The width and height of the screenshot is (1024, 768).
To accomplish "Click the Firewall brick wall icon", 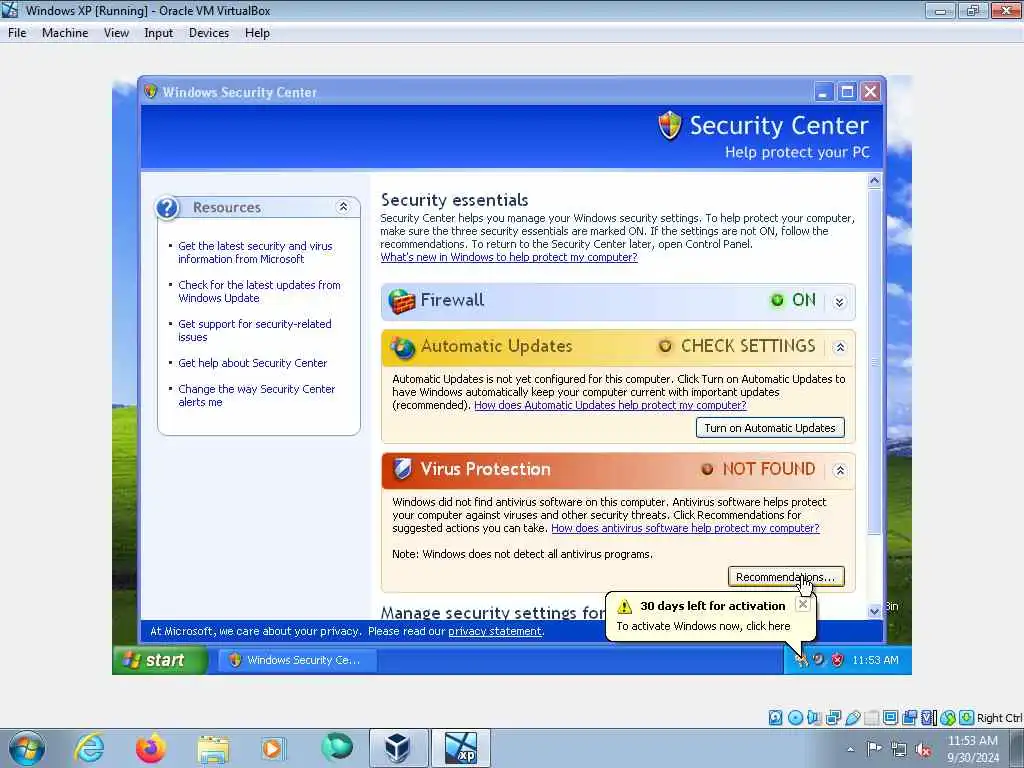I will click(402, 301).
